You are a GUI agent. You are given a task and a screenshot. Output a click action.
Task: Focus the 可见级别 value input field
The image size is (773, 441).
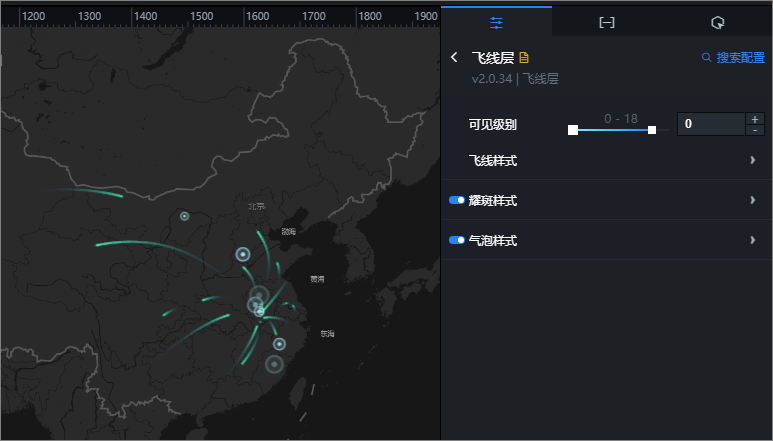(711, 124)
